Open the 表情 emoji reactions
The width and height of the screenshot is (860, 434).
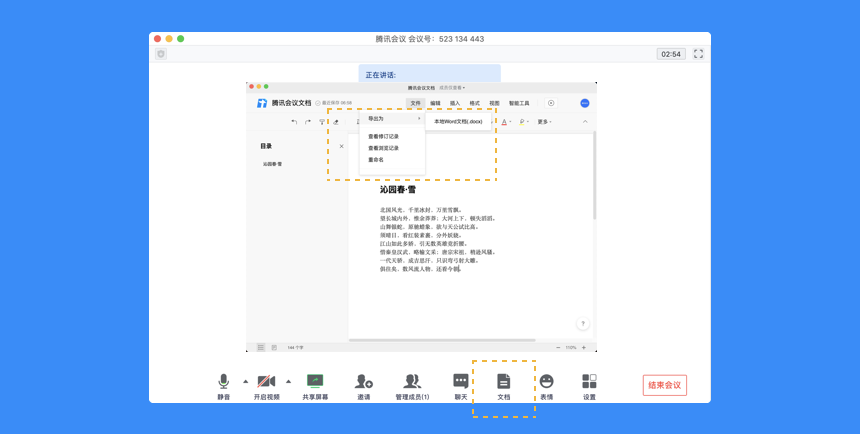coord(546,386)
